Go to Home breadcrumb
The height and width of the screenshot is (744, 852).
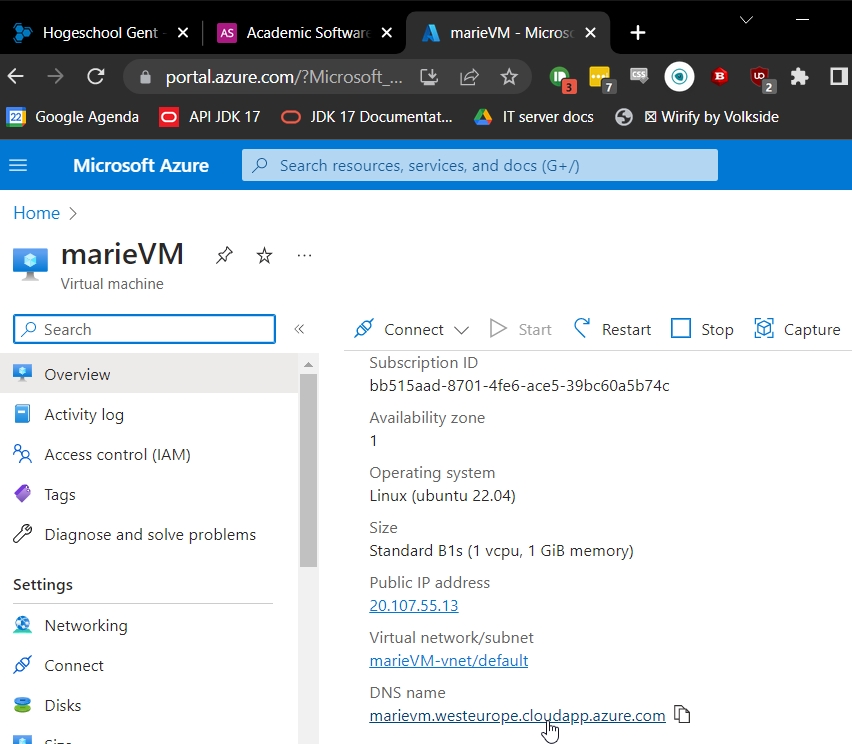point(36,213)
